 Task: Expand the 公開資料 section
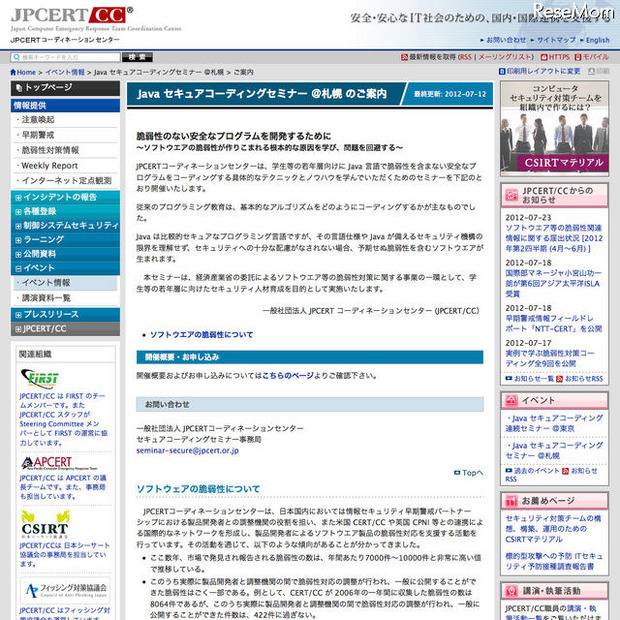pos(18,254)
